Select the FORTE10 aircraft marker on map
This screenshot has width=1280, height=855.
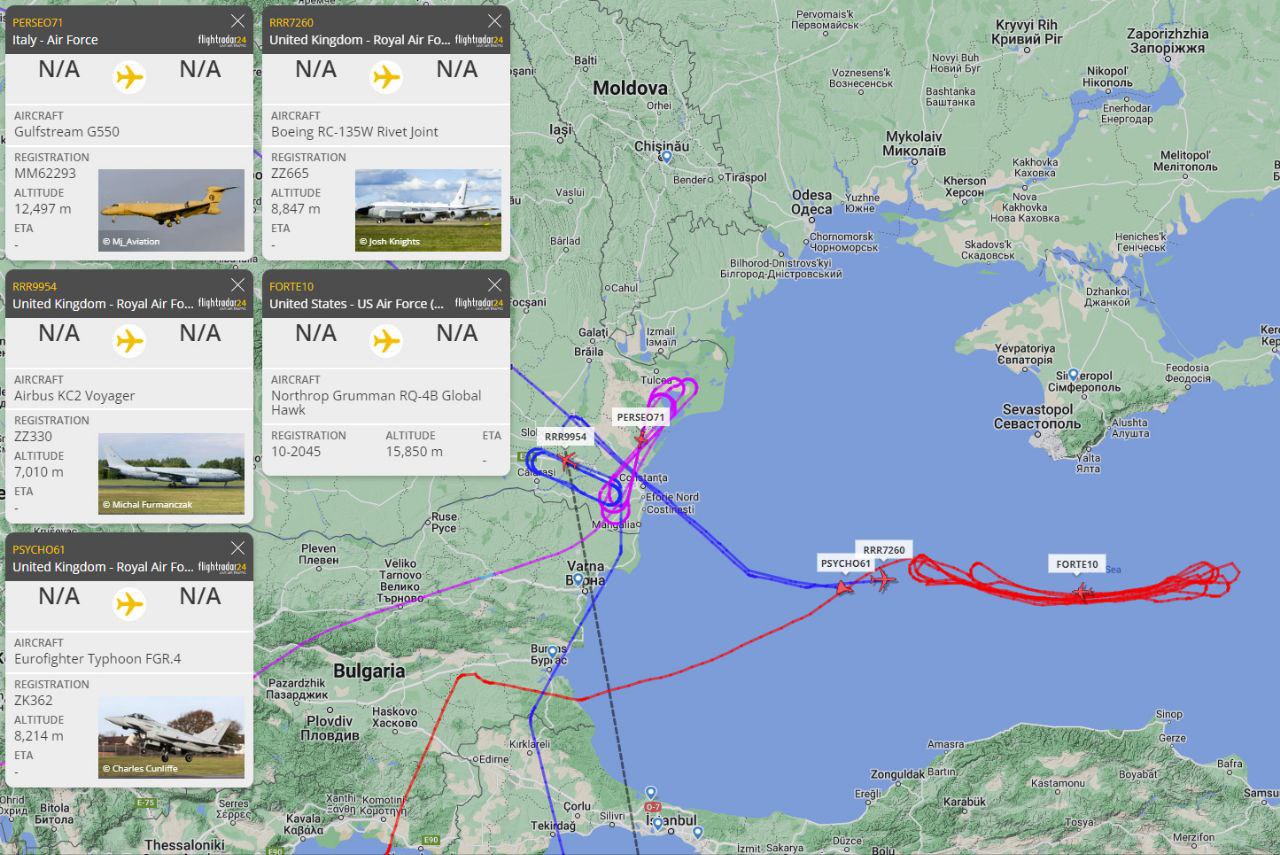pyautogui.click(x=1082, y=592)
